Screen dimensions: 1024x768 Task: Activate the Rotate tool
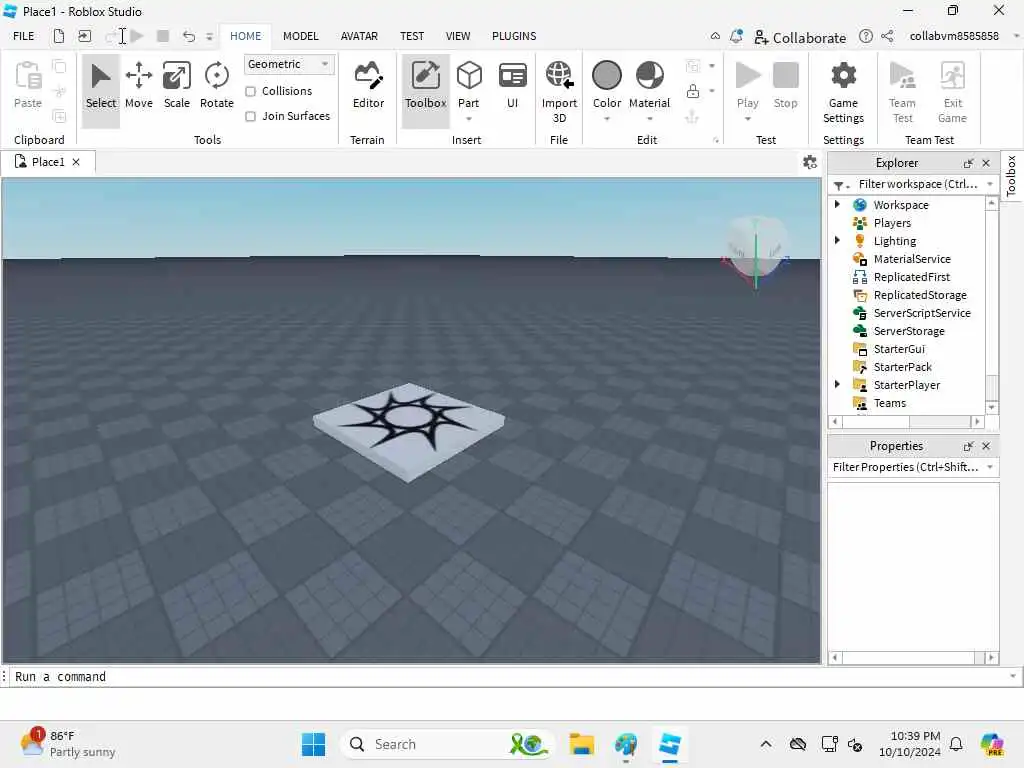coord(216,86)
